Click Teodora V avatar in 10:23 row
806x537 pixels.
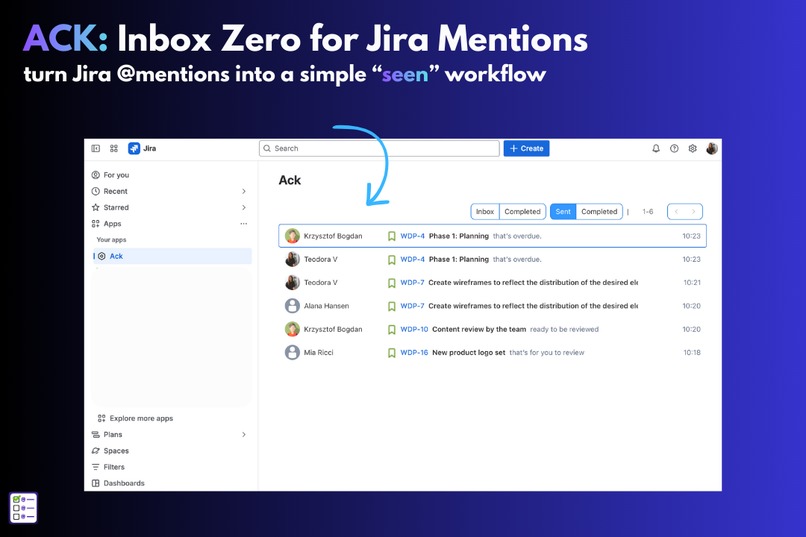point(292,259)
